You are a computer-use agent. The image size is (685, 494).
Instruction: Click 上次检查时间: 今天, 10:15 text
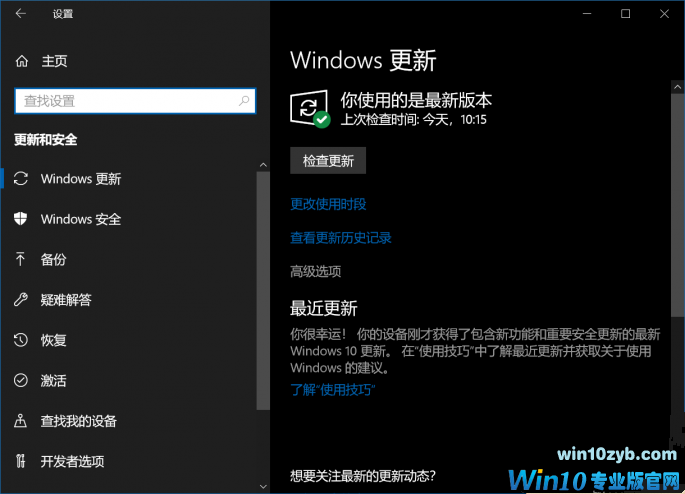413,119
